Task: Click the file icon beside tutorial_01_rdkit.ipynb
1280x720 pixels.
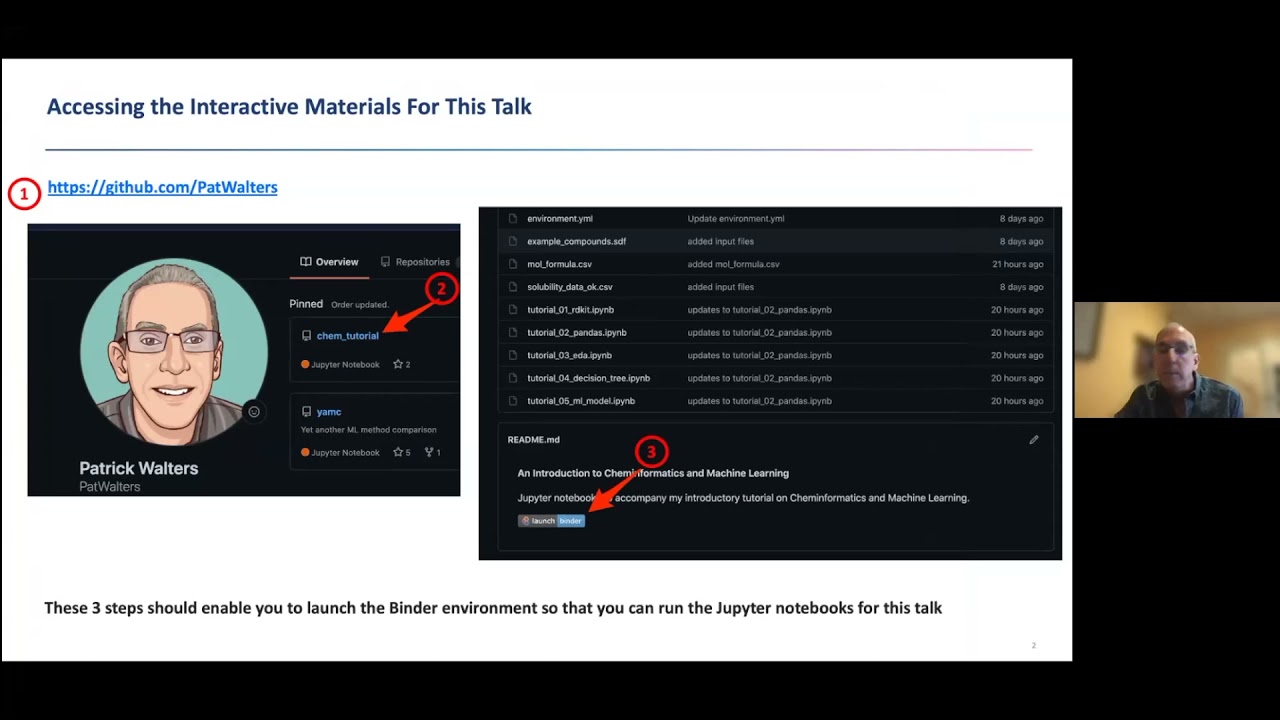Action: pos(513,310)
